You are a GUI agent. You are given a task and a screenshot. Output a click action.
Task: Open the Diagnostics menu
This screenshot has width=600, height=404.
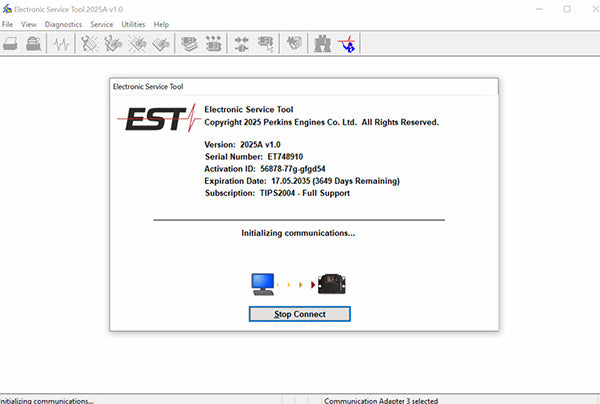63,24
